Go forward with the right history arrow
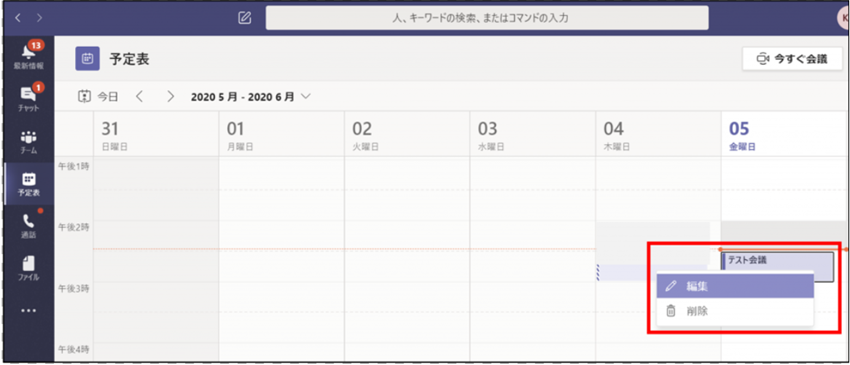Screen dimensions: 850x365 pyautogui.click(x=39, y=18)
